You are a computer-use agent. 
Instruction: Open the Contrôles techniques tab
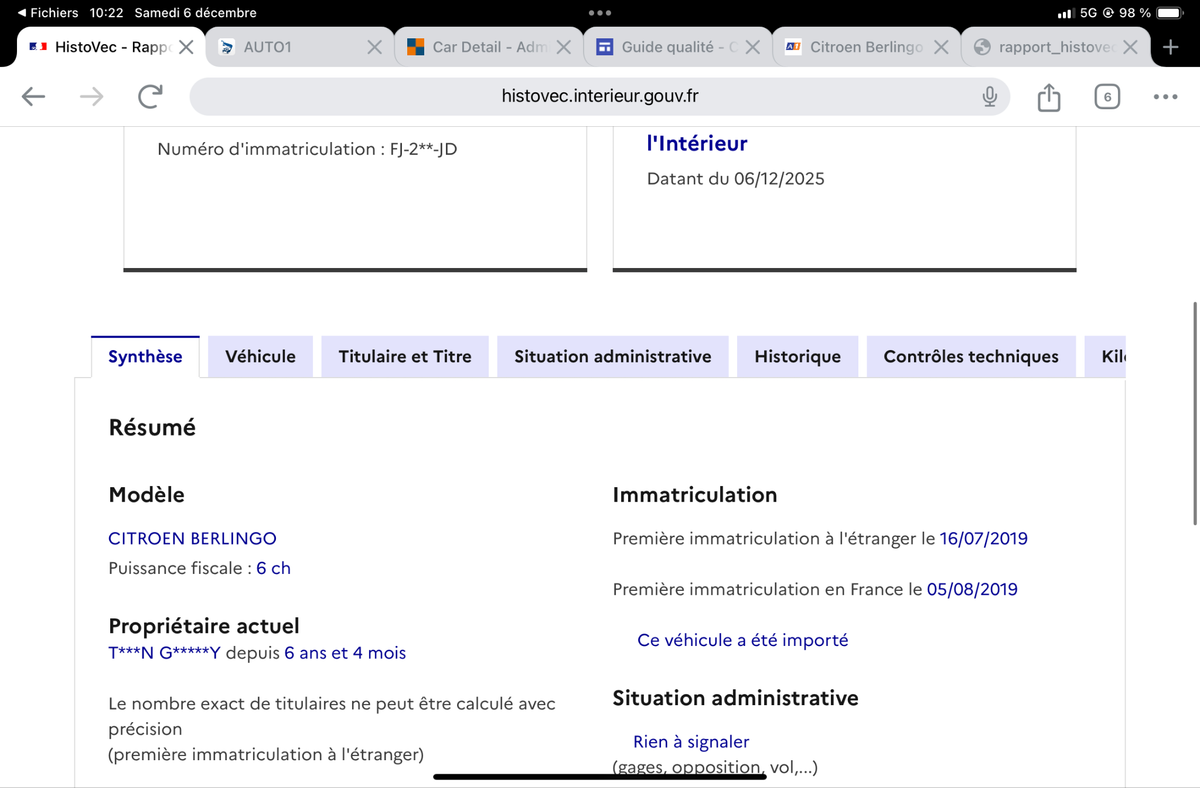pyautogui.click(x=971, y=357)
